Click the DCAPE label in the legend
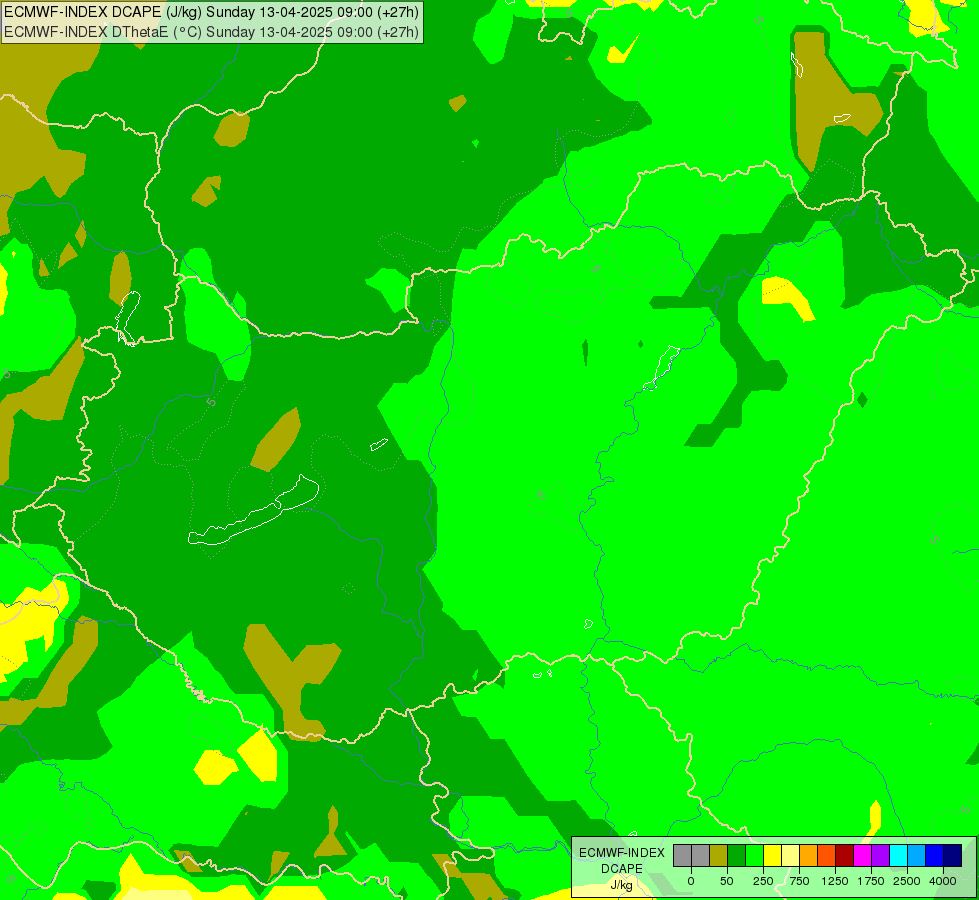Image resolution: width=979 pixels, height=900 pixels. tap(622, 869)
